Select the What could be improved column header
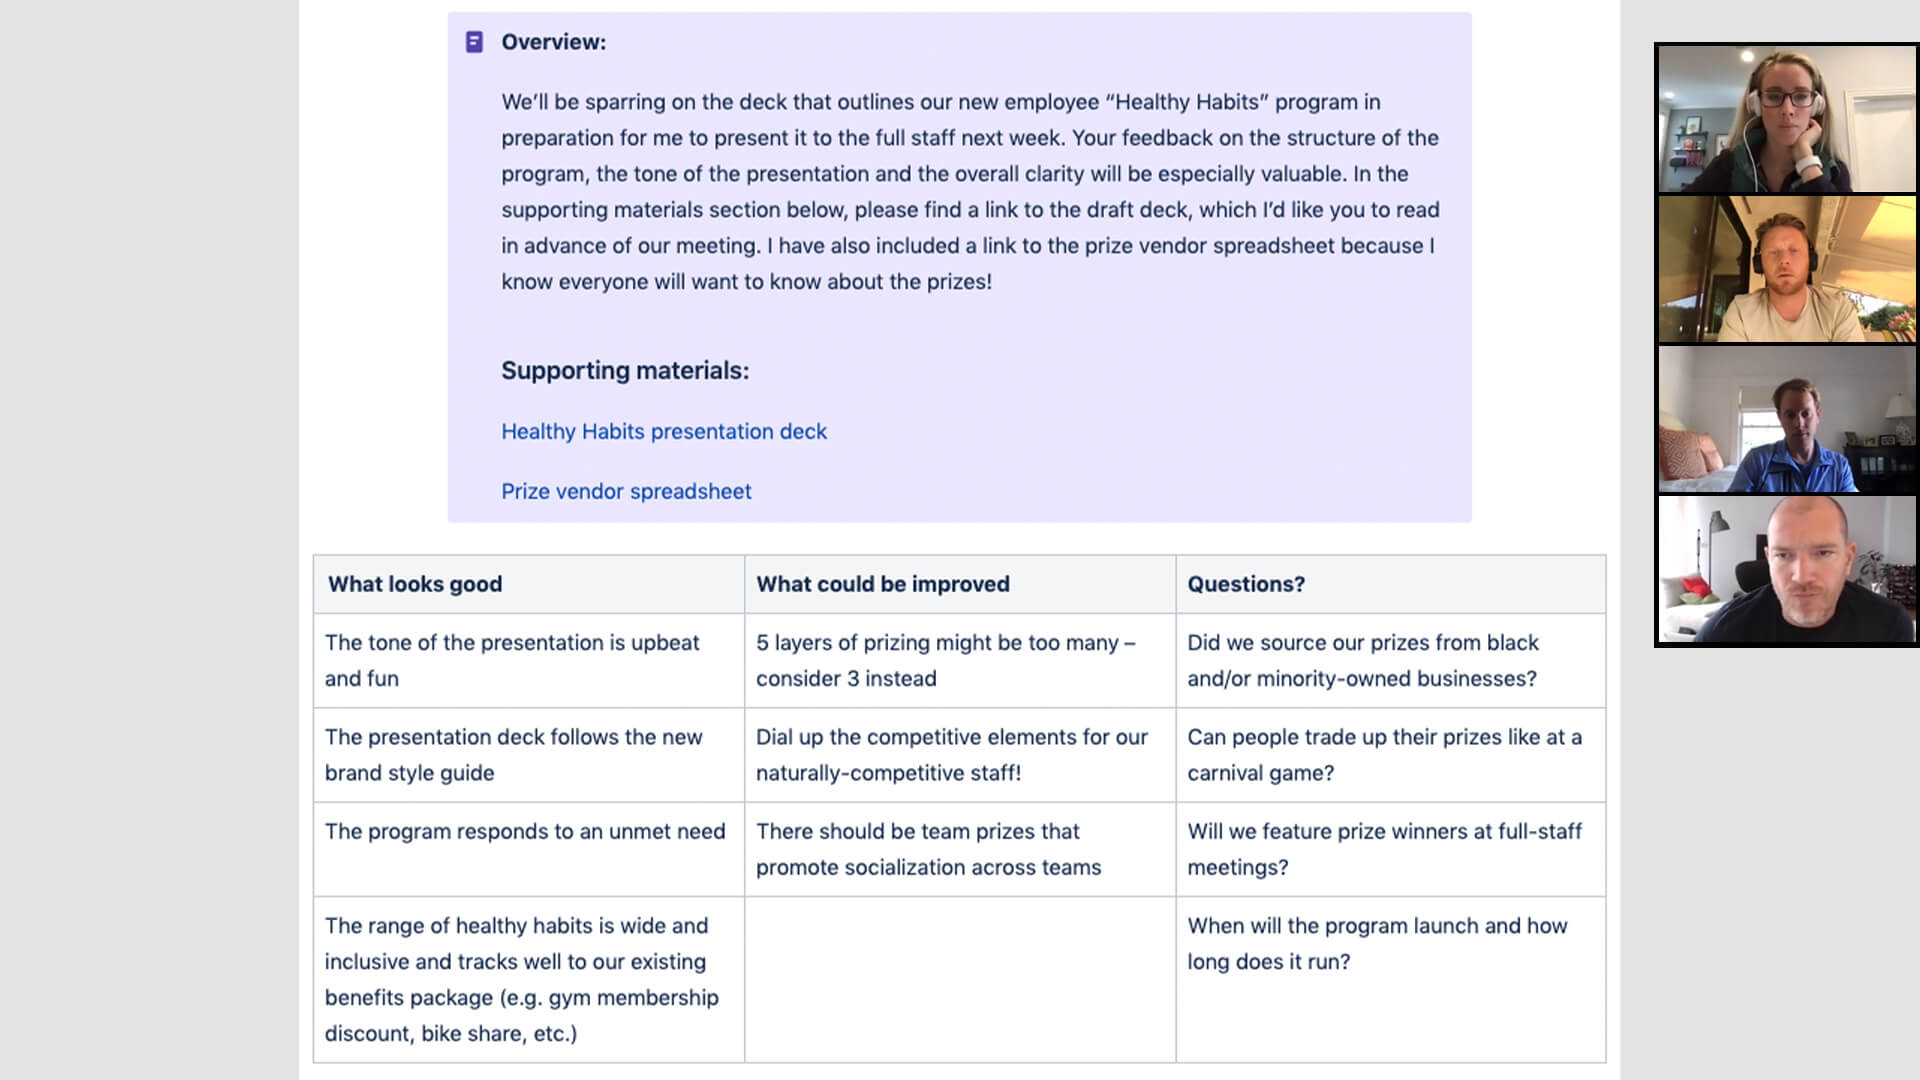This screenshot has height=1080, width=1920. pos(882,583)
